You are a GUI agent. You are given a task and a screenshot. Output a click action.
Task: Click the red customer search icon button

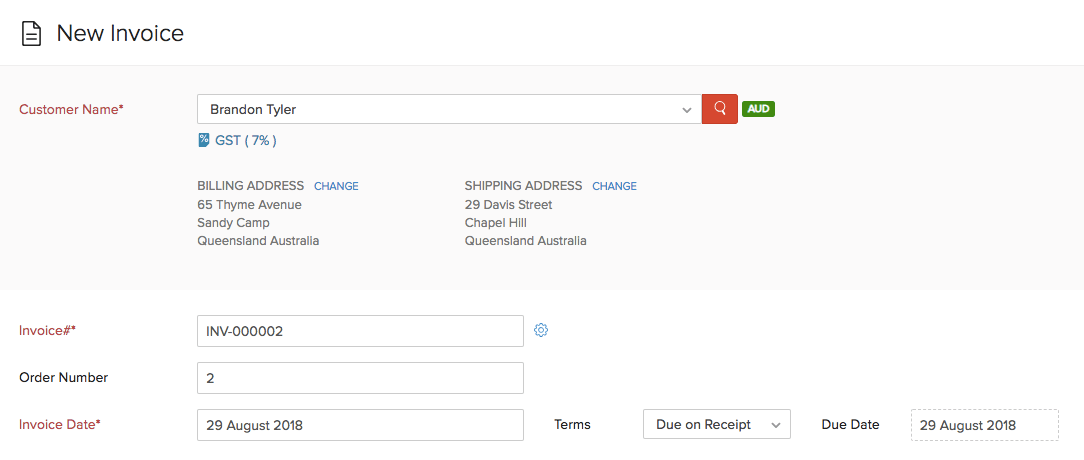pyautogui.click(x=719, y=109)
